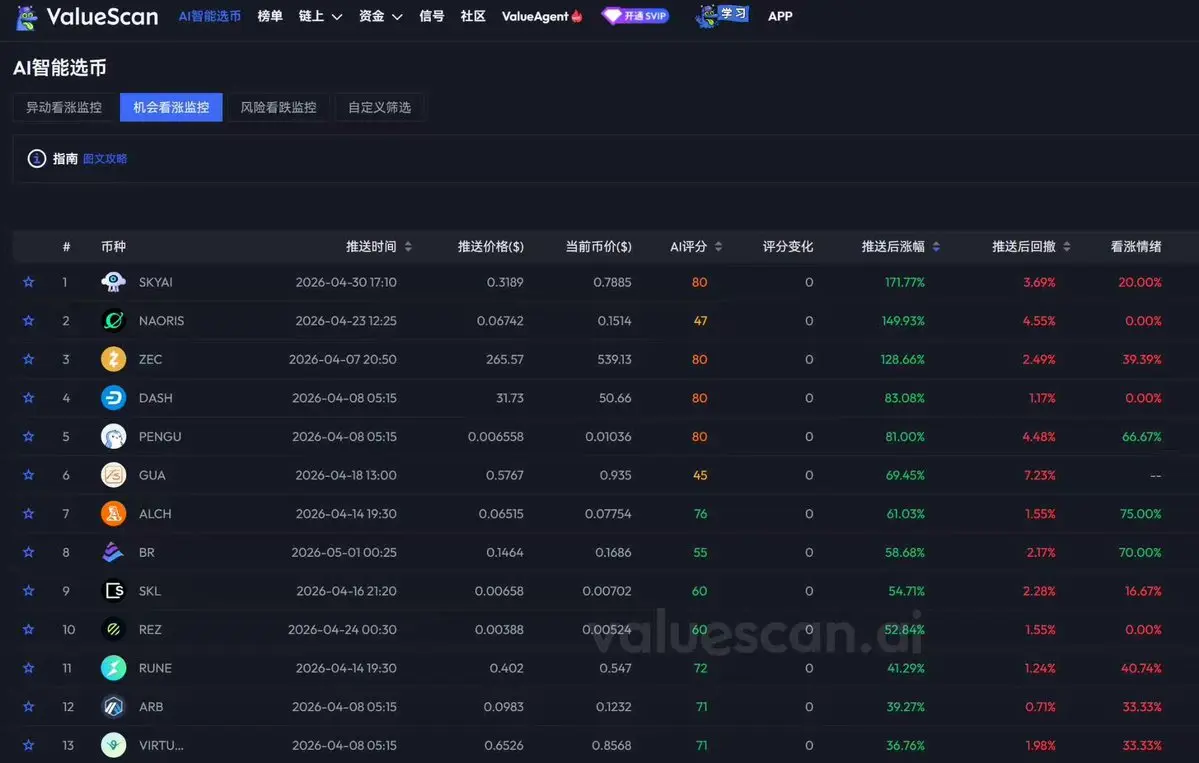Click ZEC current price 539.13

pos(614,359)
